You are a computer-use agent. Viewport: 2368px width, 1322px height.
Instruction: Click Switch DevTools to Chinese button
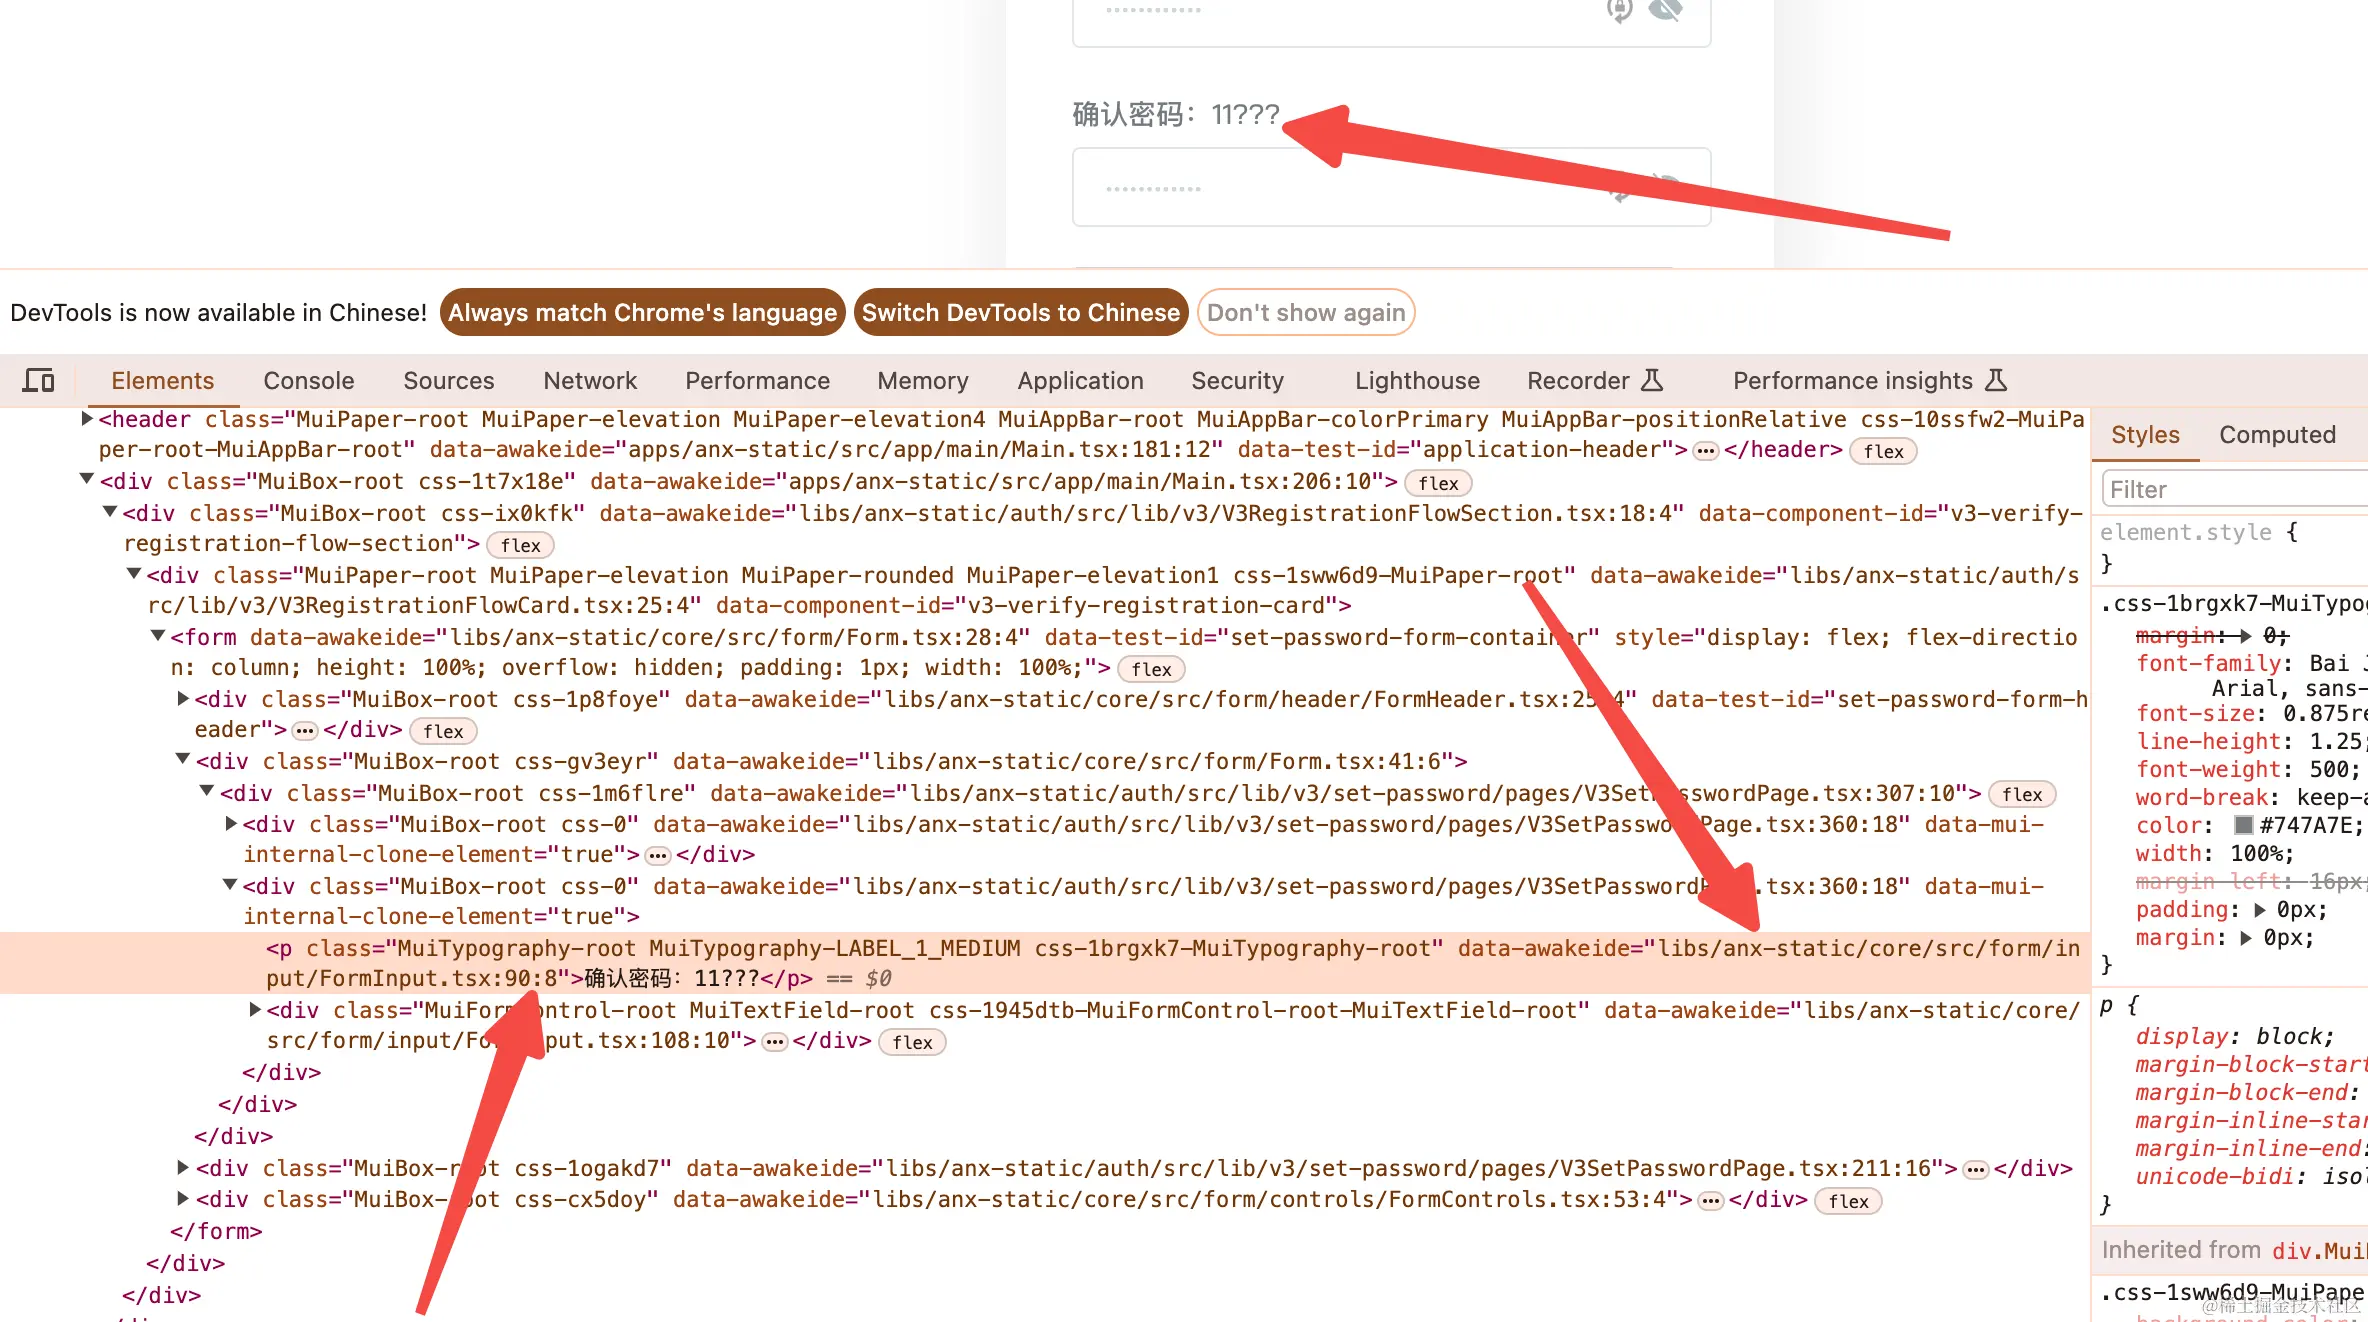tap(1020, 313)
